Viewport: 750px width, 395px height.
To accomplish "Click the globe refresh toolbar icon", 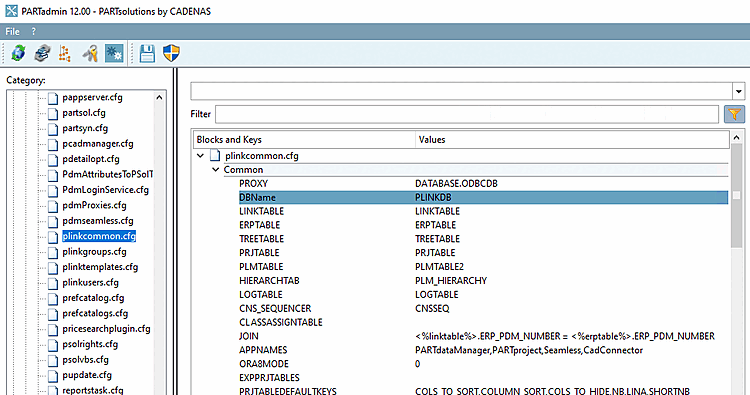I will pyautogui.click(x=19, y=53).
